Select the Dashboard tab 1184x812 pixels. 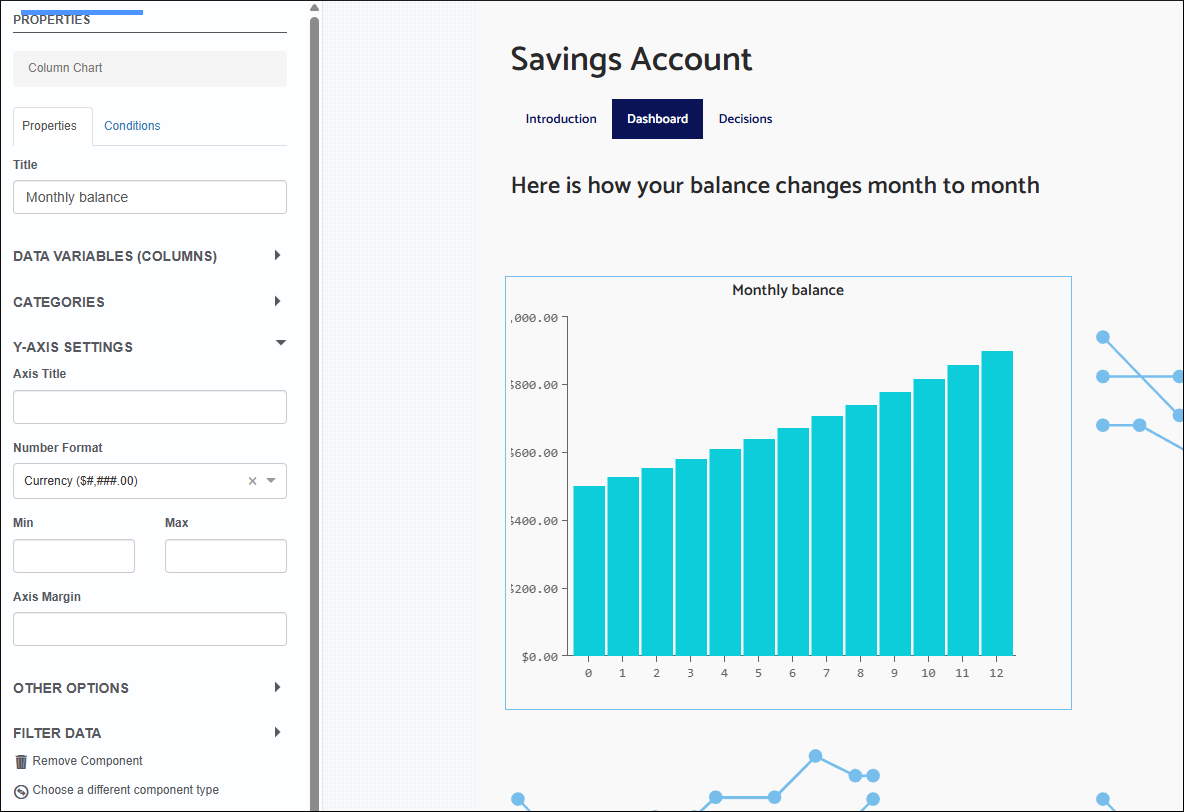point(657,118)
